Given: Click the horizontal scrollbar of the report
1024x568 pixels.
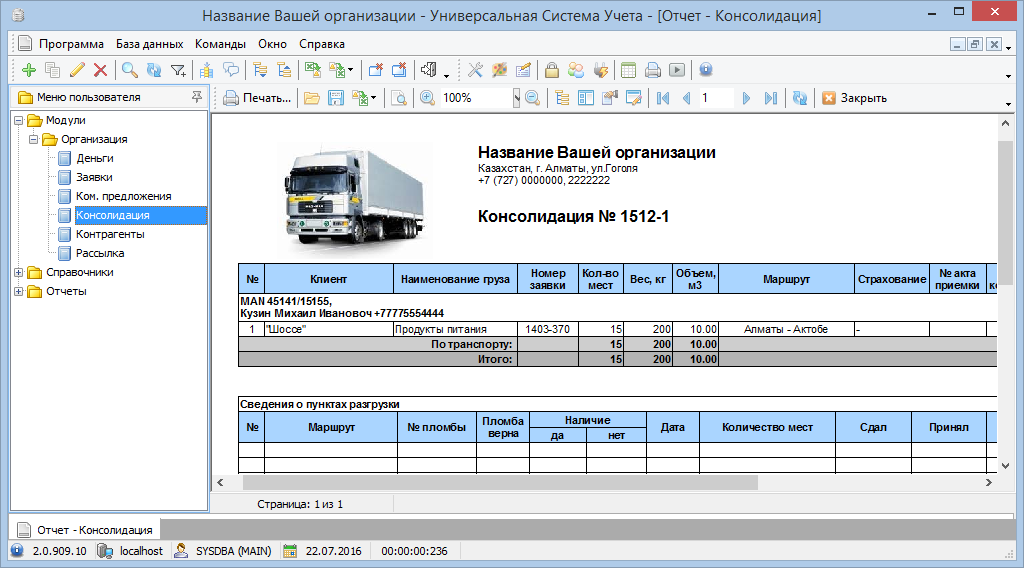Looking at the screenshot, I should coord(500,482).
